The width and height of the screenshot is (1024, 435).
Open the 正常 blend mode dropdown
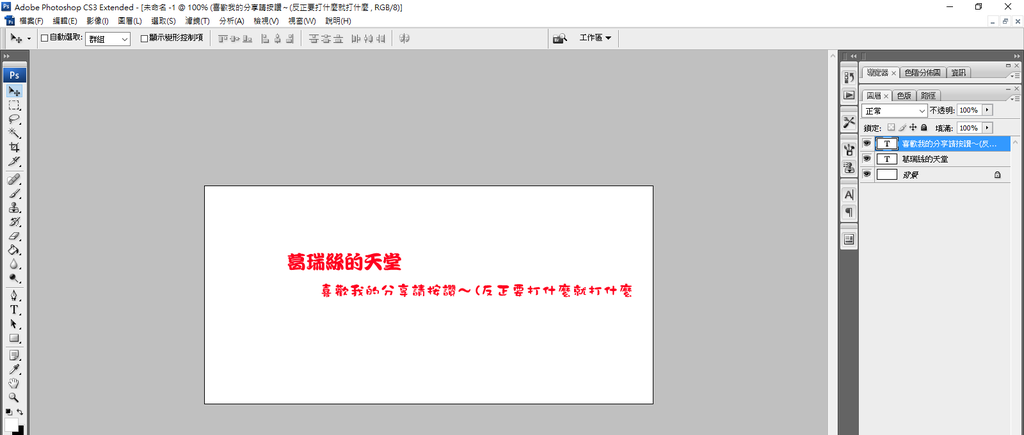[x=894, y=110]
